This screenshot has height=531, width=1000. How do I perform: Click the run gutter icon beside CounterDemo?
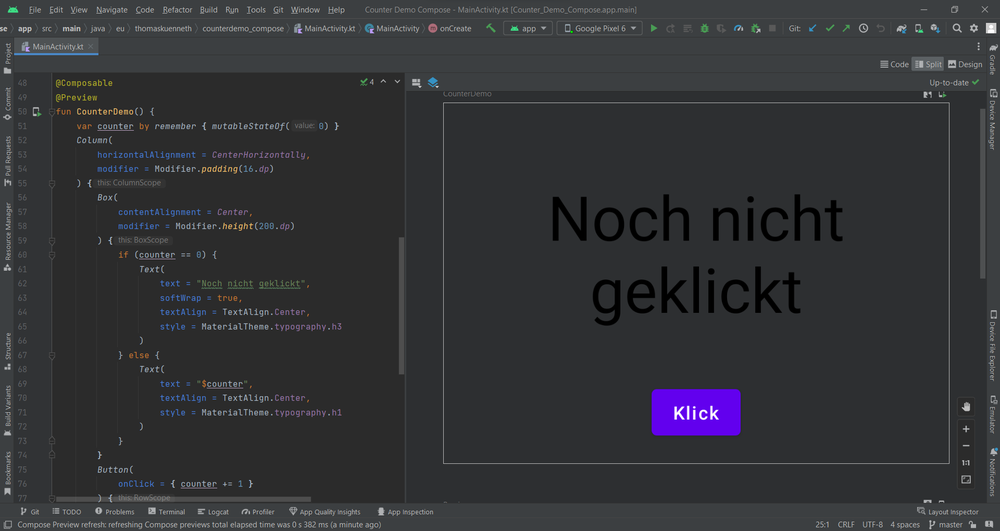pyautogui.click(x=37, y=112)
